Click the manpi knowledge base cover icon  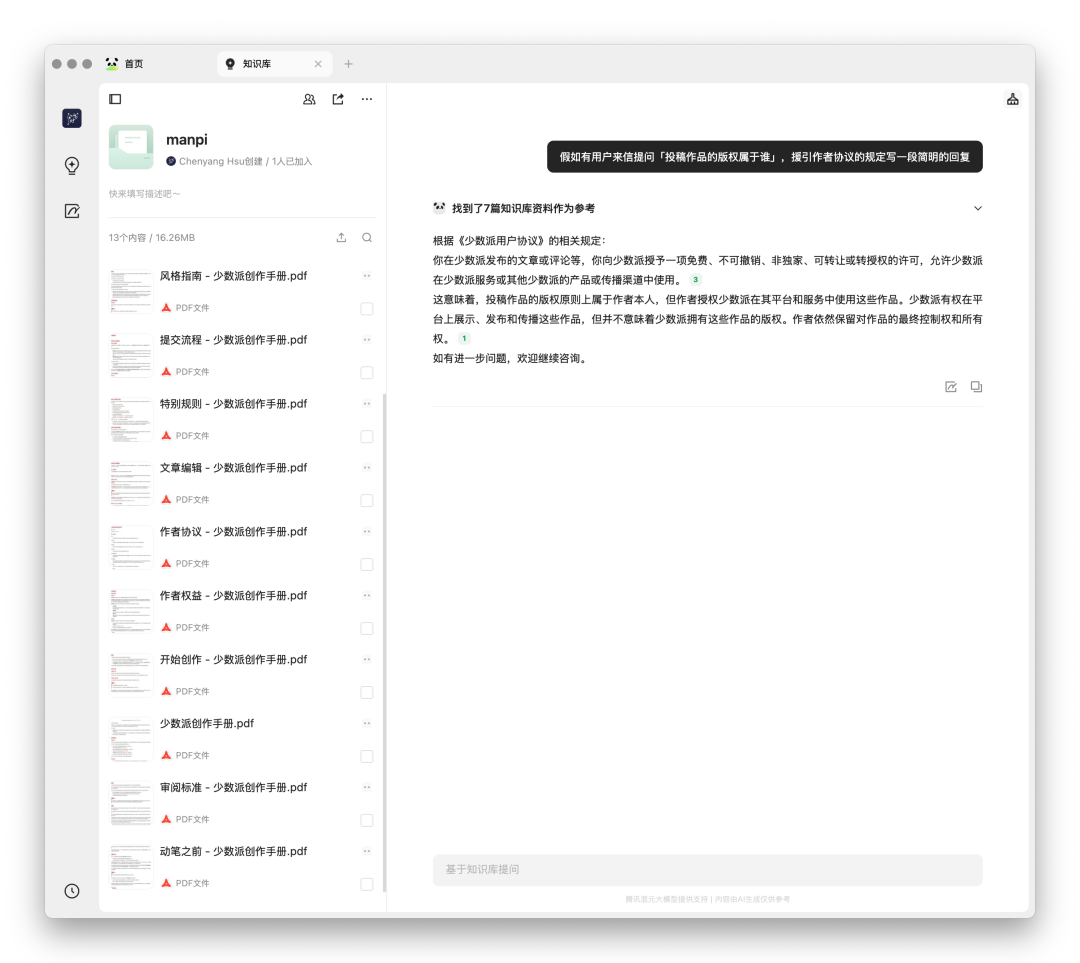click(x=131, y=147)
